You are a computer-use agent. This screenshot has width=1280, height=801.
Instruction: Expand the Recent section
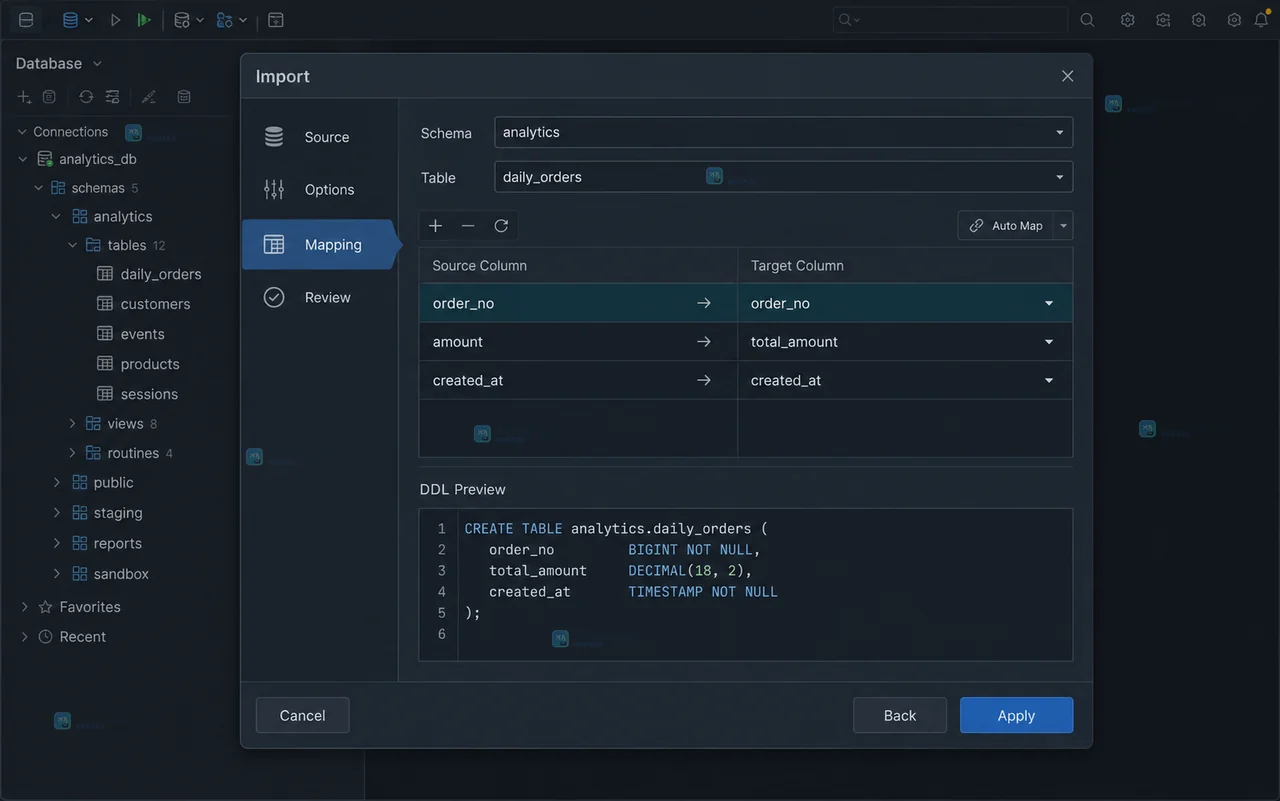click(25, 637)
